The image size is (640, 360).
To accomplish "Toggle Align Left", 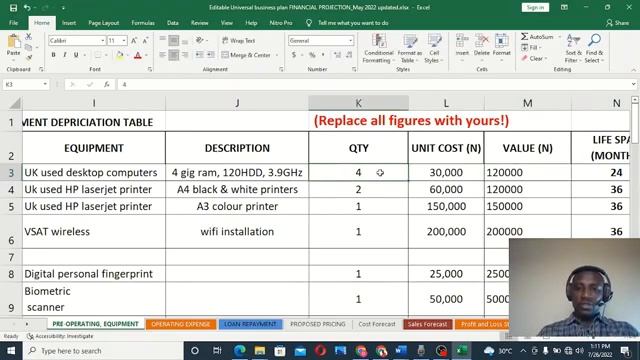I will pyautogui.click(x=162, y=55).
